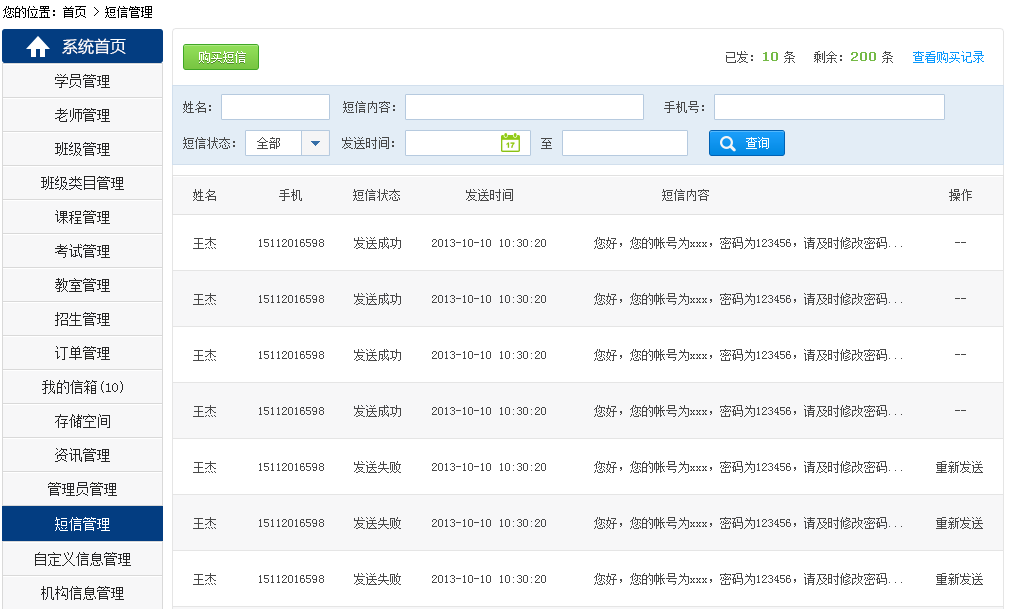The width and height of the screenshot is (1009, 609).
Task: Click the end date field after 至
Action: [x=624, y=143]
